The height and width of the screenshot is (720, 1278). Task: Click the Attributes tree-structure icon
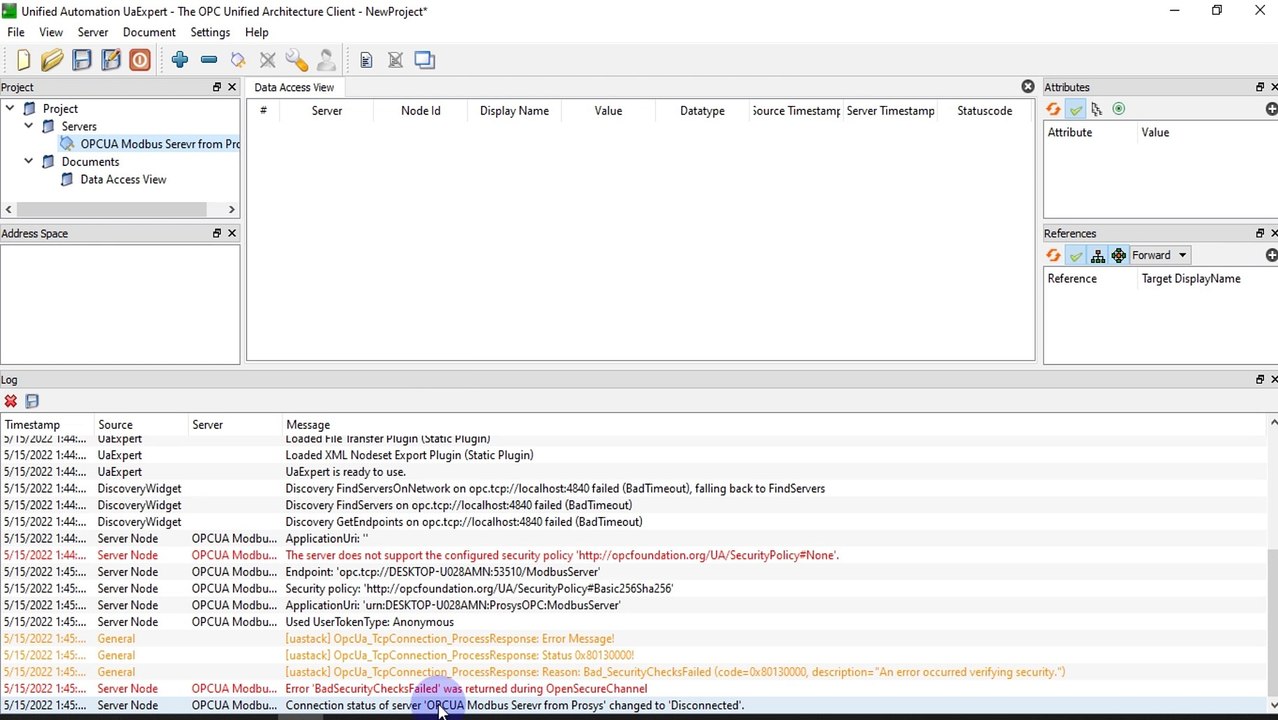point(1097,109)
